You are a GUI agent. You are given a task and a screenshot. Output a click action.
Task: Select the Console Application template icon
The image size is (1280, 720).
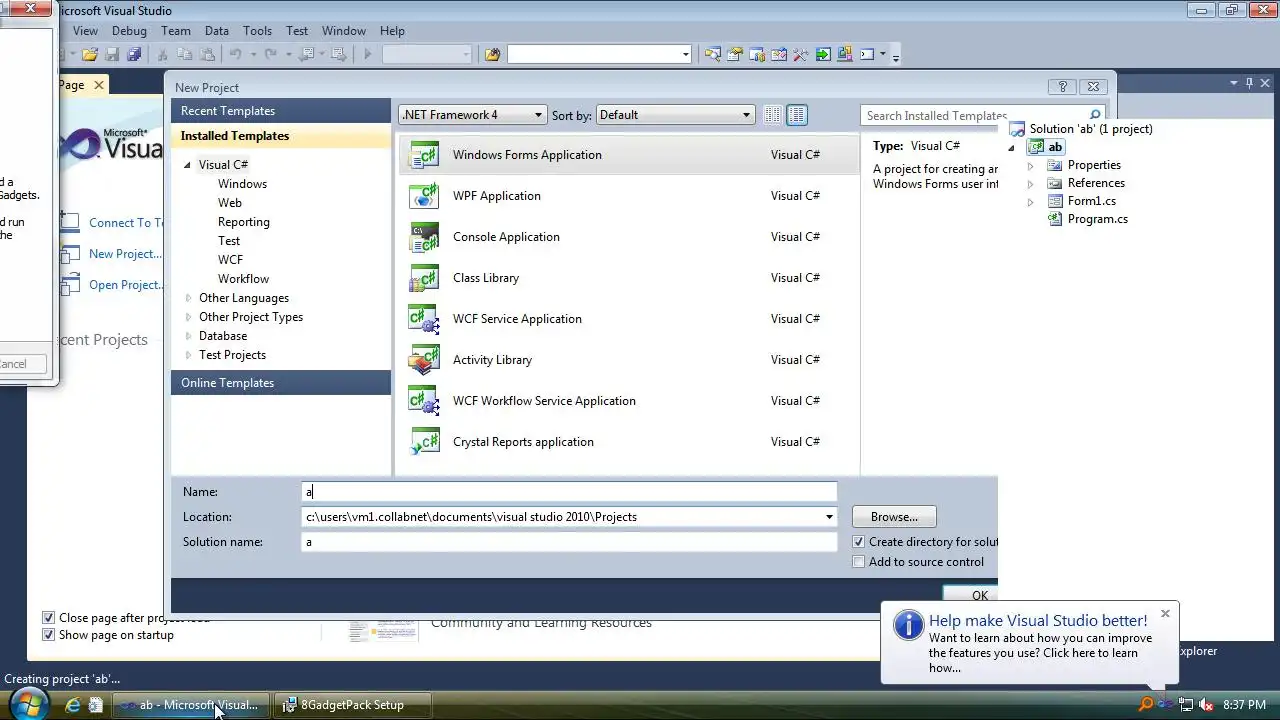pos(424,237)
